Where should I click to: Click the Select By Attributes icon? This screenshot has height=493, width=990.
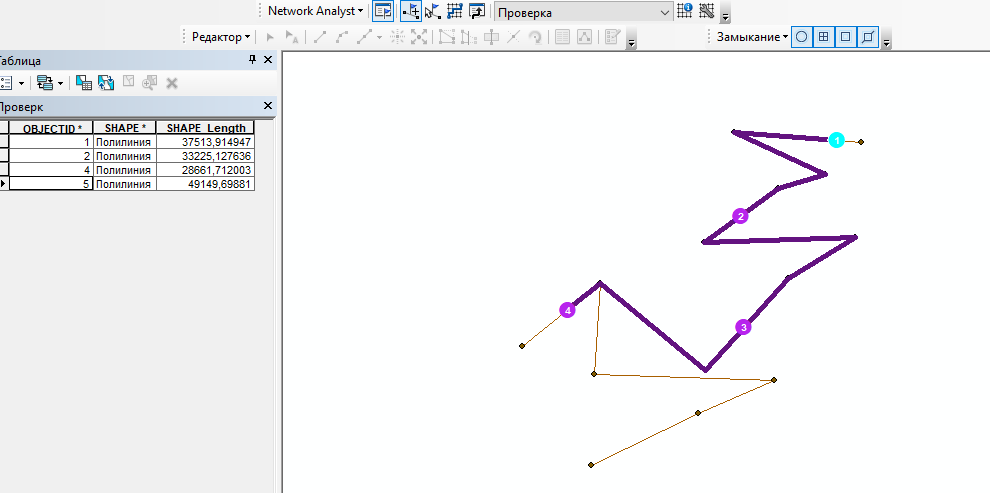(84, 82)
